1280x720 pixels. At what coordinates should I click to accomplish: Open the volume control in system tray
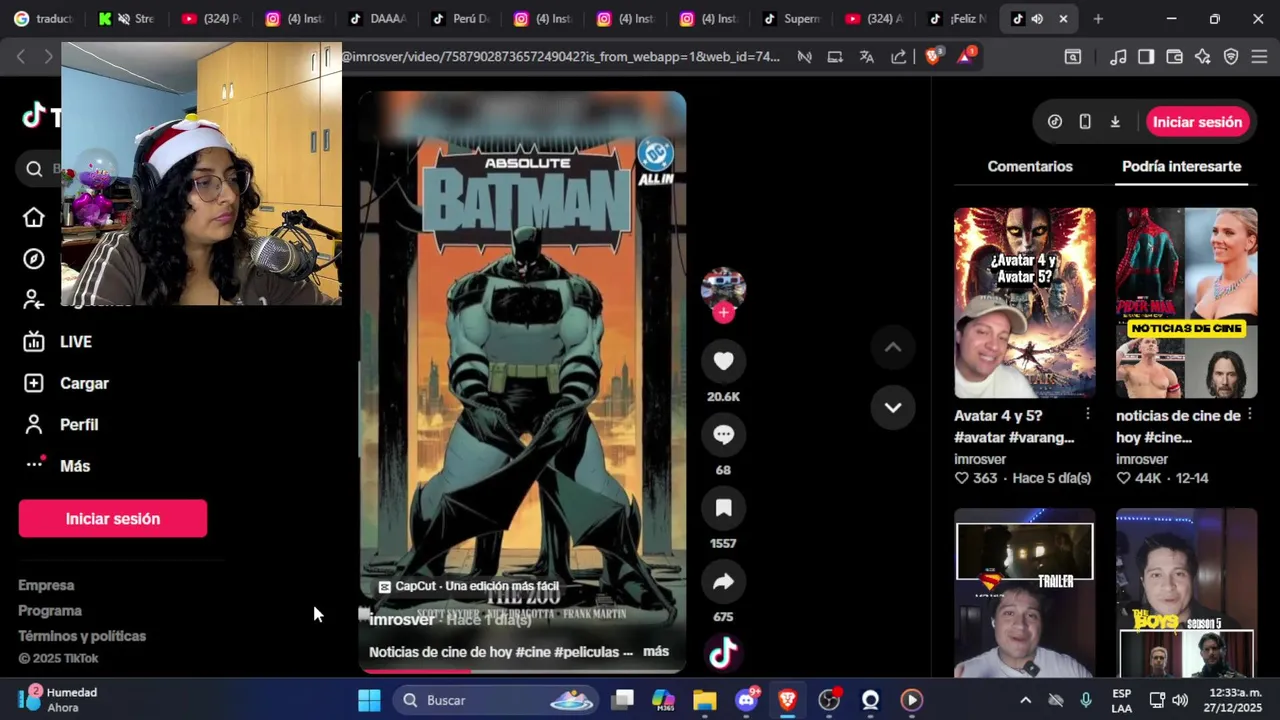[1180, 700]
